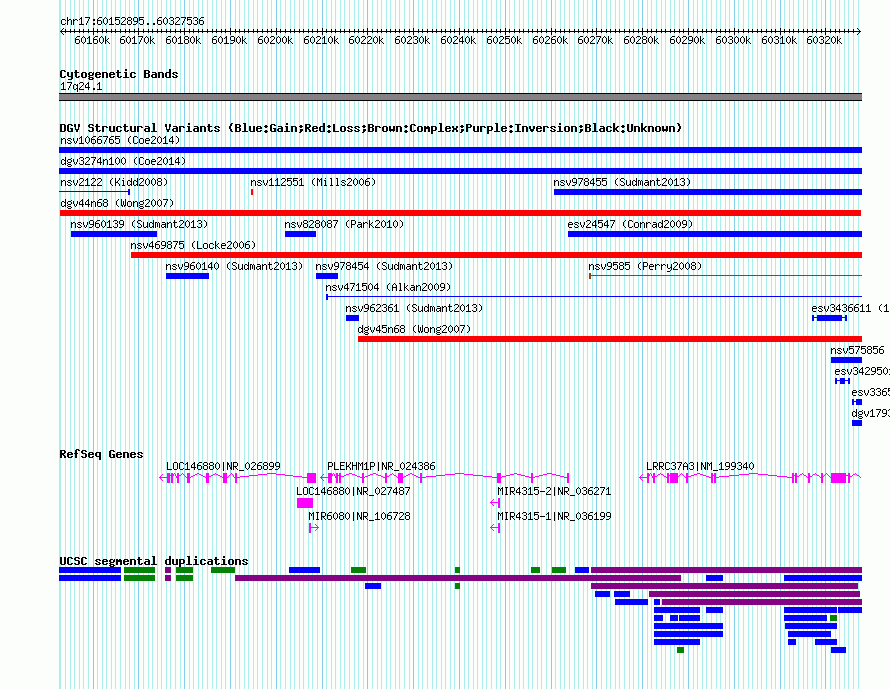Click the LOC146880|NR_027487 label

(x=353, y=491)
